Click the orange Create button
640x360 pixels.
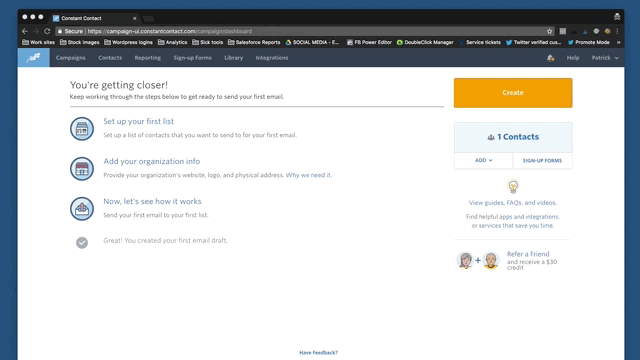pyautogui.click(x=513, y=93)
